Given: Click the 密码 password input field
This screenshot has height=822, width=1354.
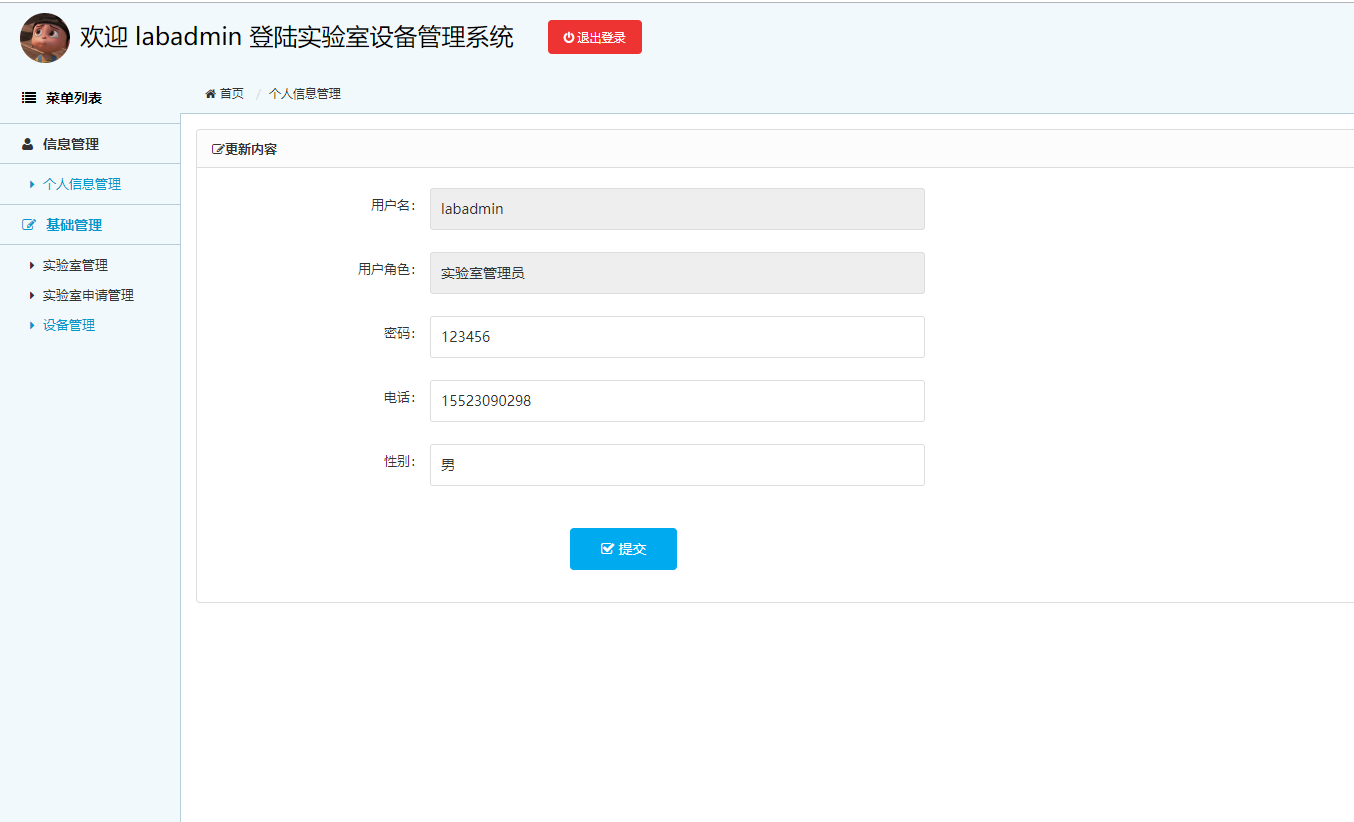Looking at the screenshot, I should (x=677, y=336).
